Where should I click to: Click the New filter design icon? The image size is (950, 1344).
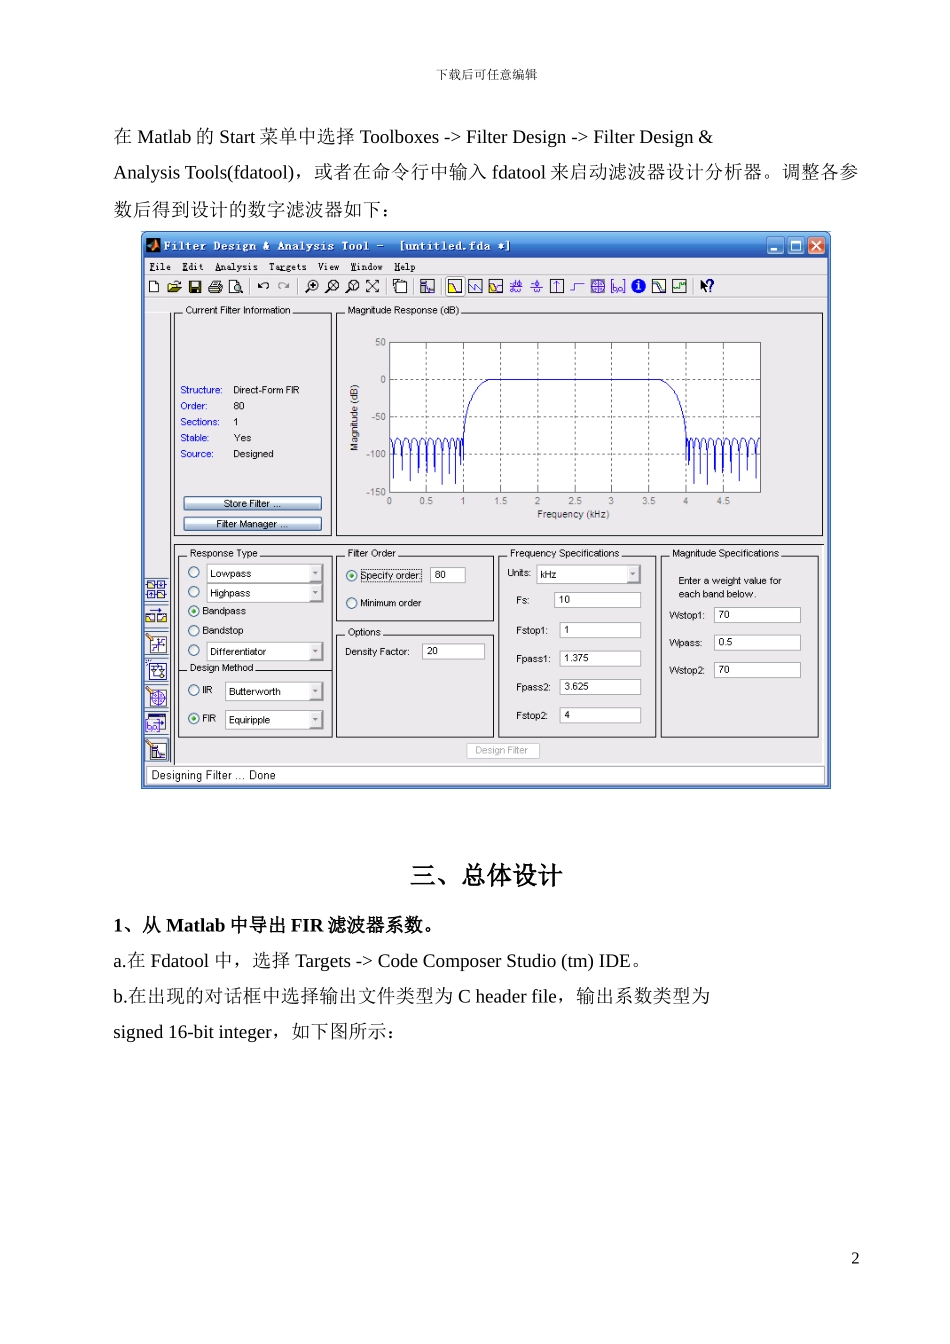[153, 286]
